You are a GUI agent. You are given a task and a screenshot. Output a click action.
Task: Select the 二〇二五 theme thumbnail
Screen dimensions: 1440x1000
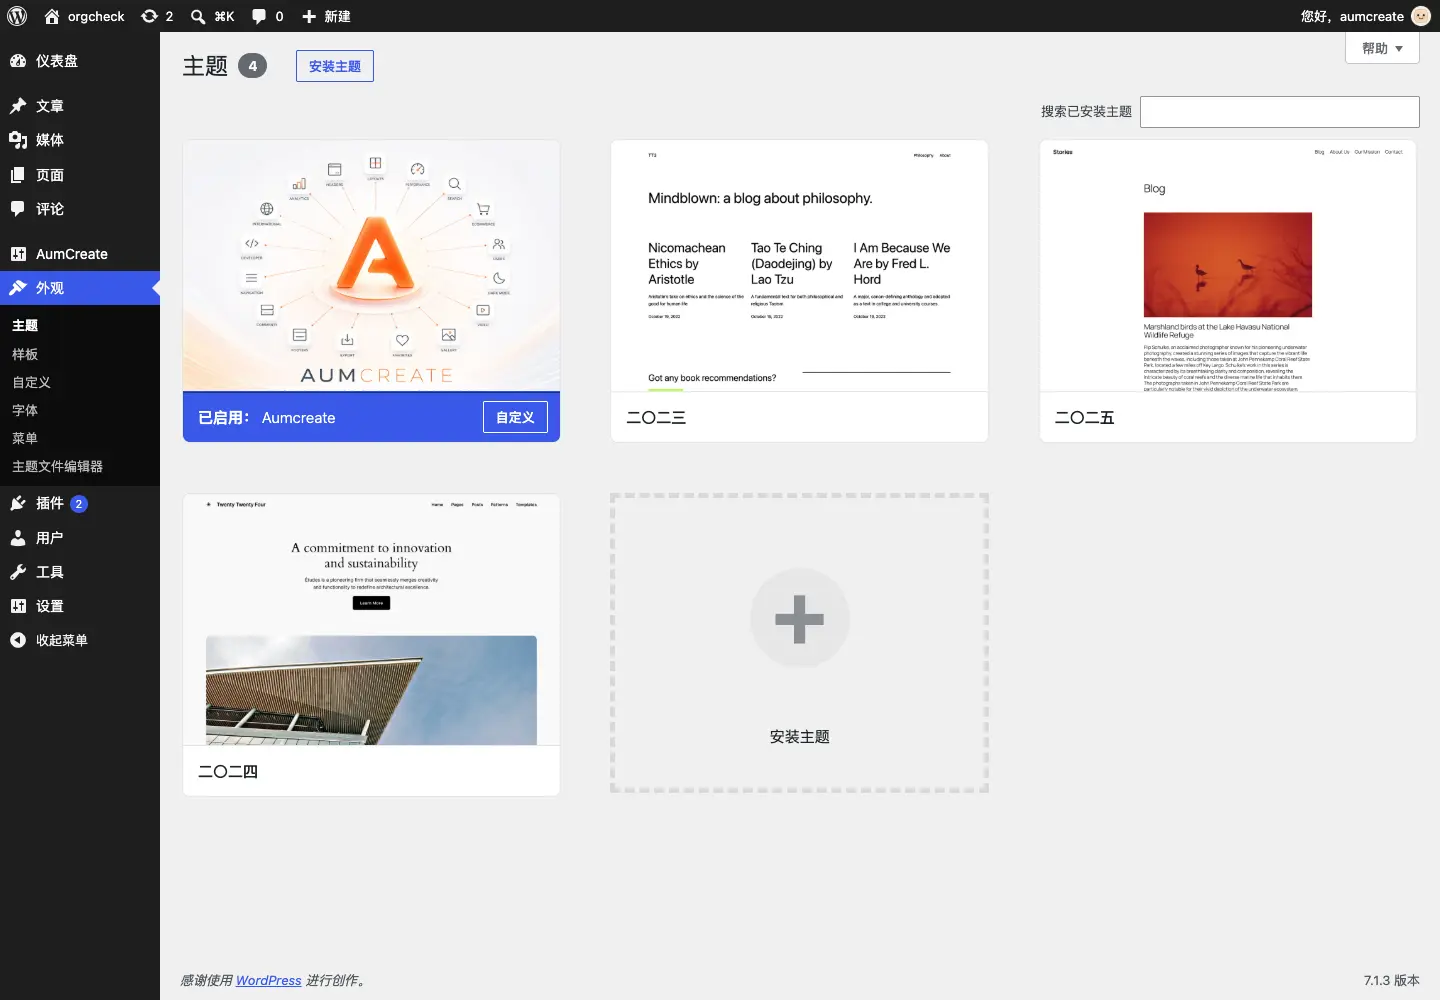pyautogui.click(x=1228, y=266)
